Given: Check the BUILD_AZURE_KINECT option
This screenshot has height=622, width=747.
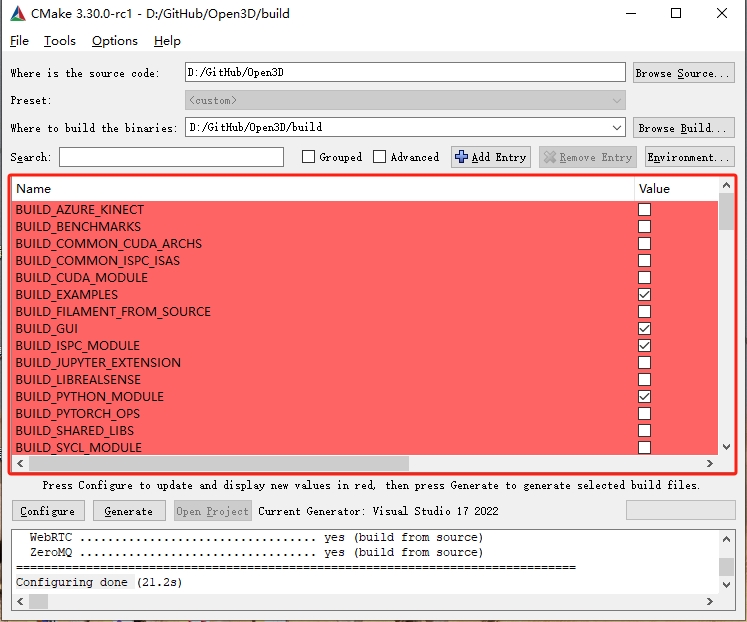Looking at the screenshot, I should click(x=644, y=210).
